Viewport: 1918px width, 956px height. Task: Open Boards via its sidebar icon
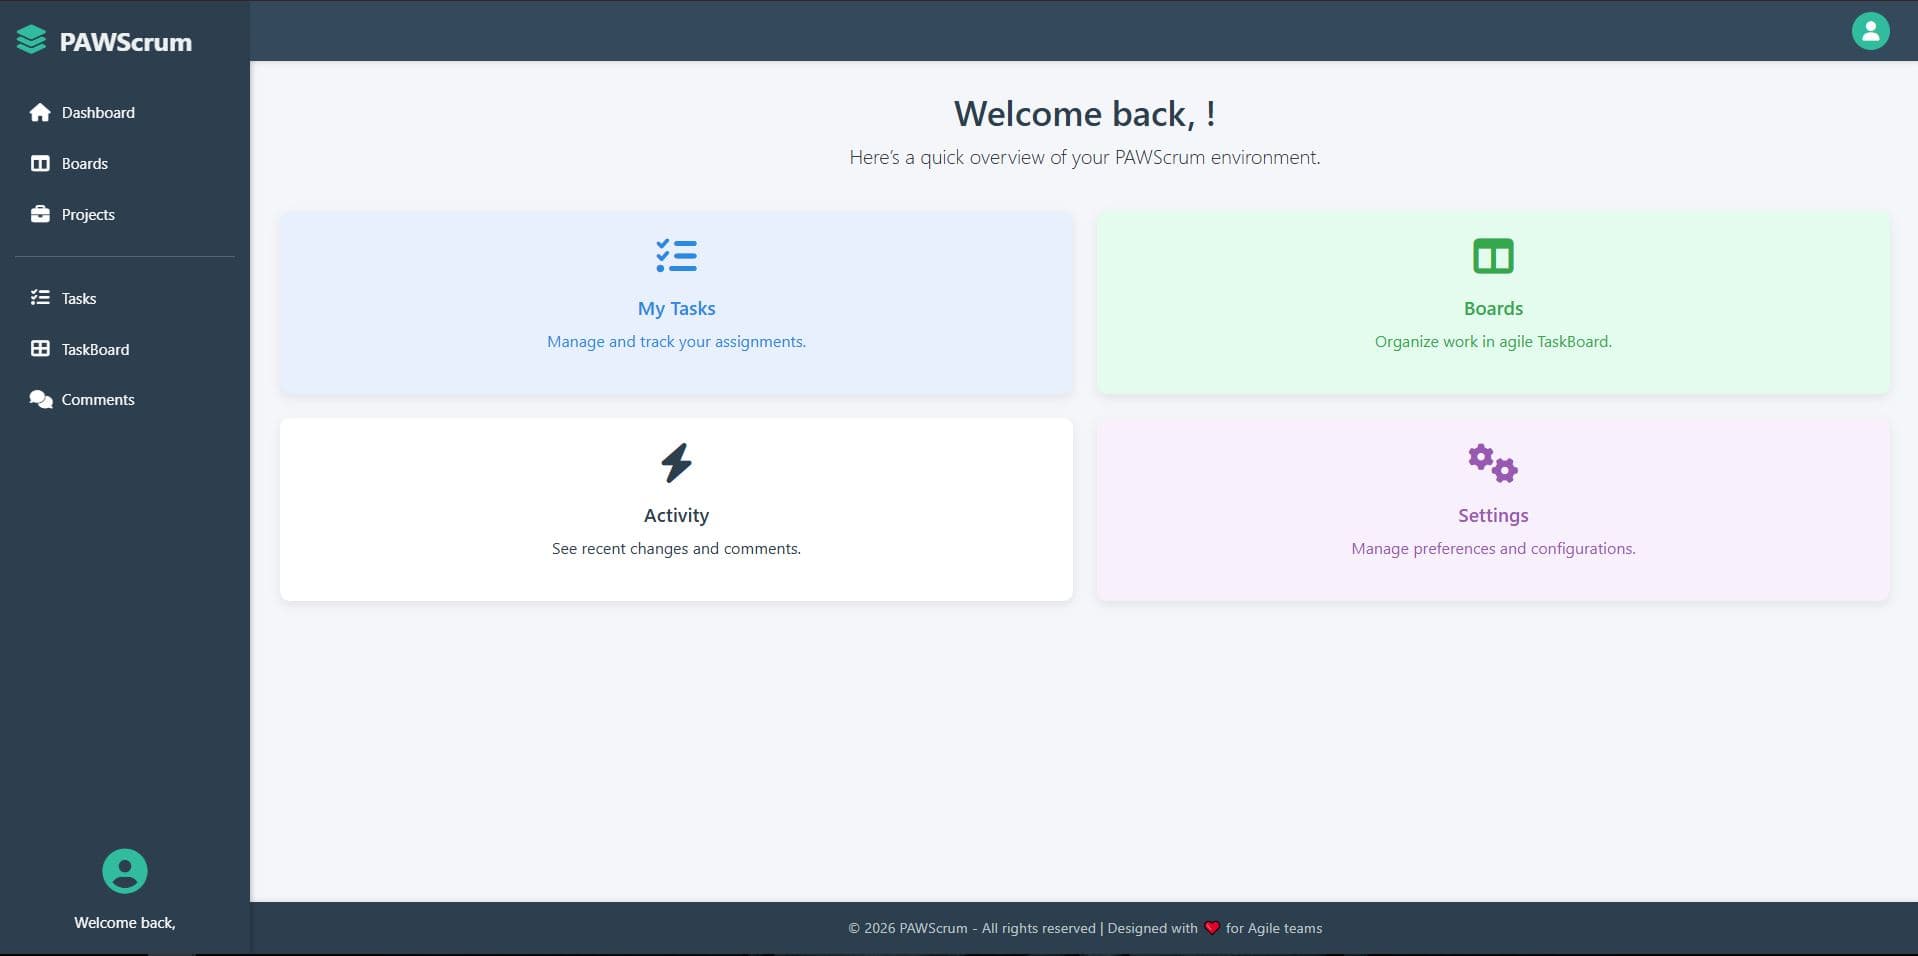click(40, 163)
